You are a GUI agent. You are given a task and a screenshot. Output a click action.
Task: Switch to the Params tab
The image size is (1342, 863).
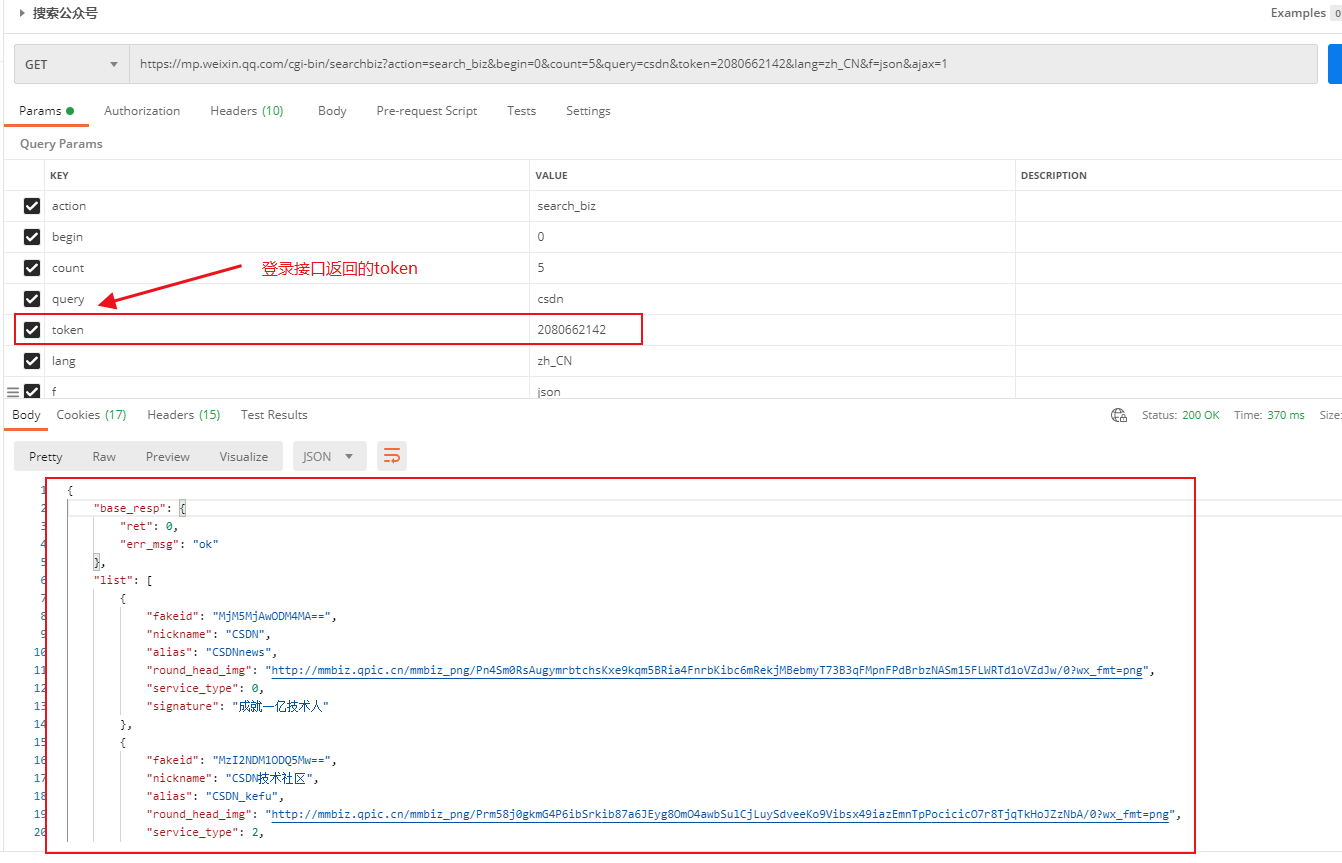click(x=46, y=111)
